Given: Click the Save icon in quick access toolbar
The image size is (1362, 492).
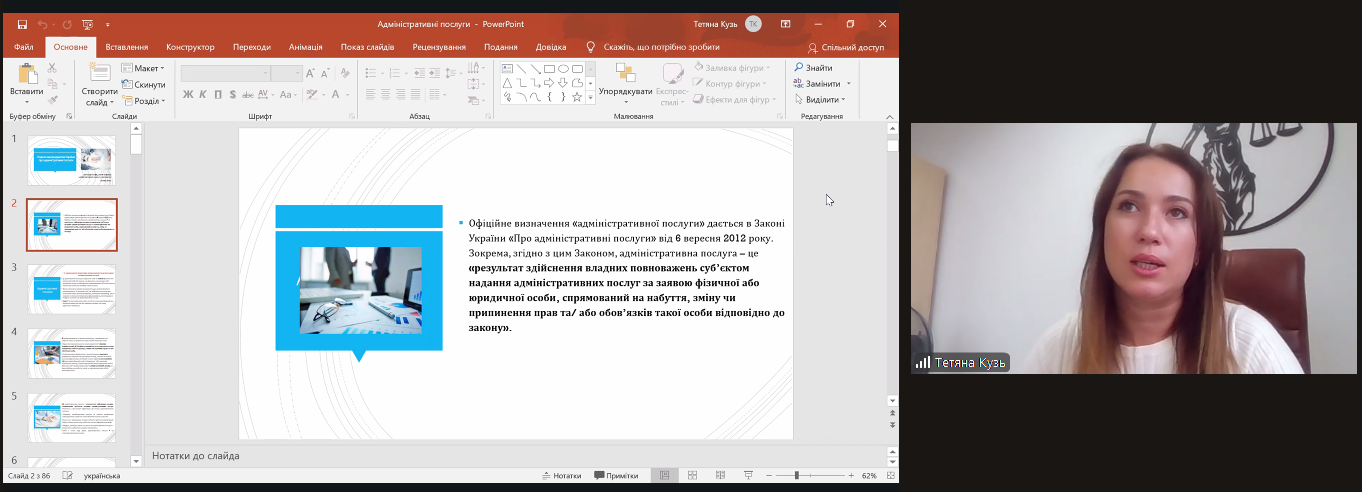Looking at the screenshot, I should (x=22, y=24).
